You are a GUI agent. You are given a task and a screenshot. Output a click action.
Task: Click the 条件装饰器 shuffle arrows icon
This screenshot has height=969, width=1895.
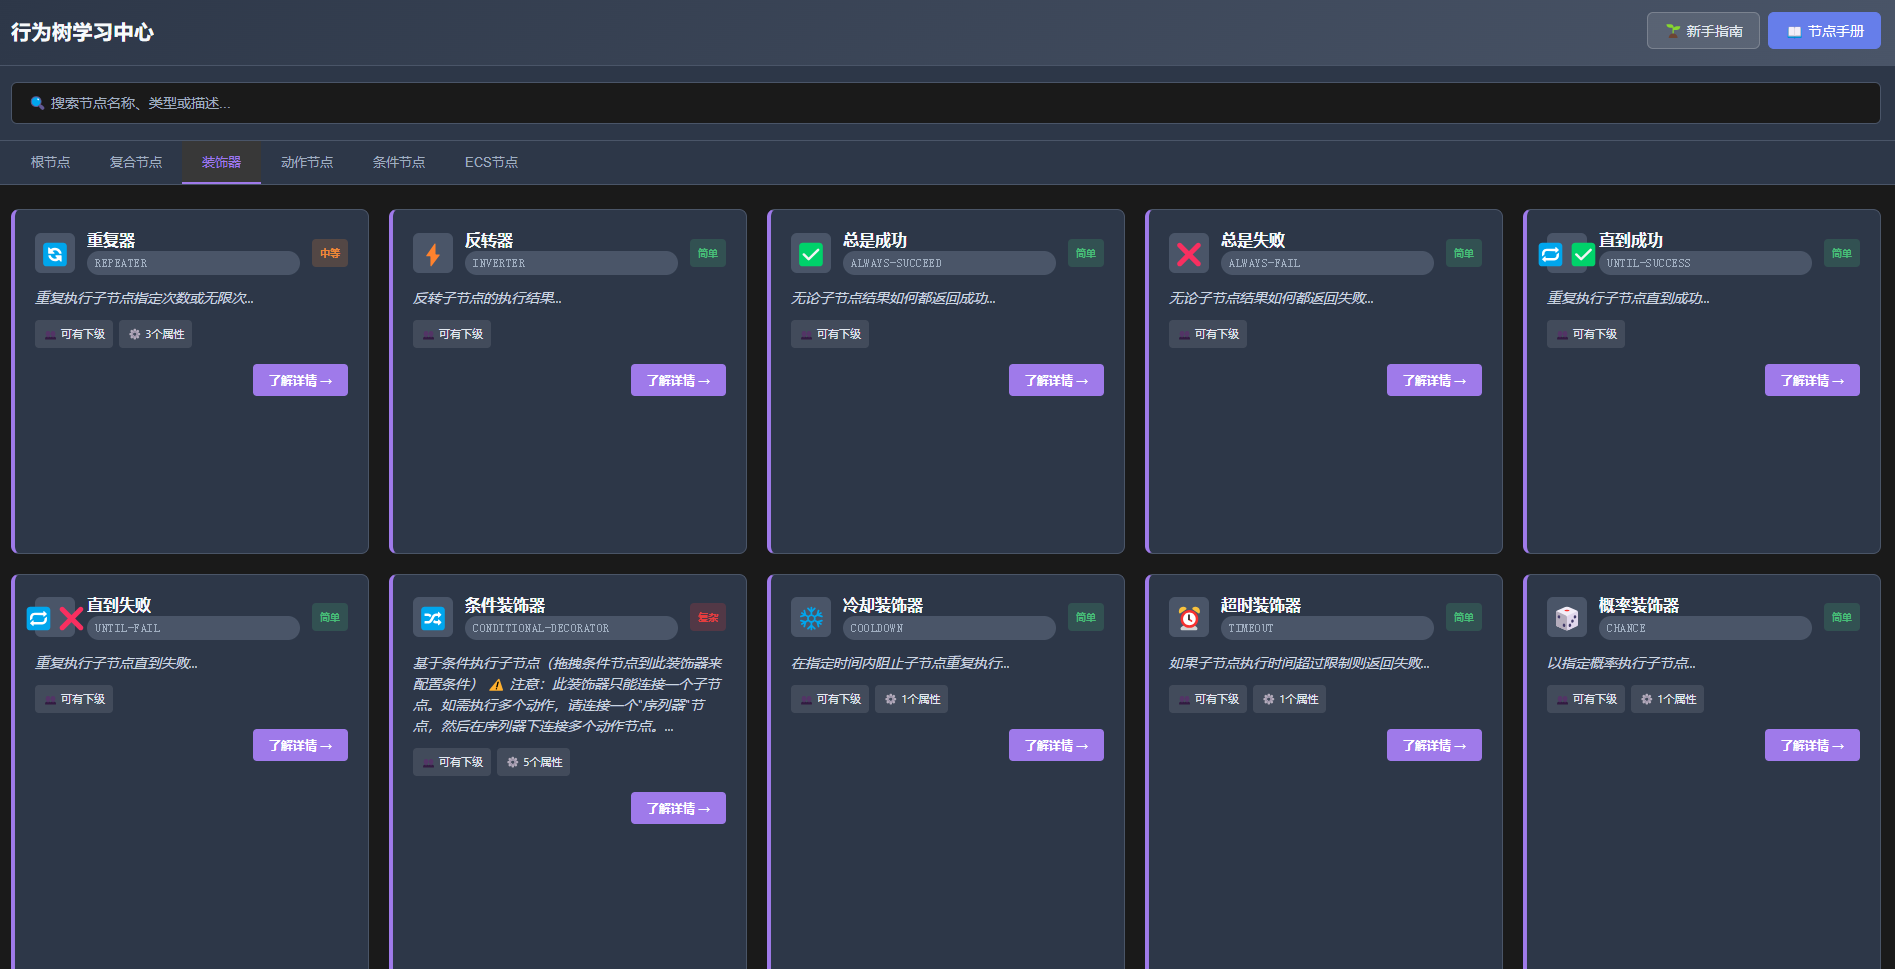(x=433, y=619)
